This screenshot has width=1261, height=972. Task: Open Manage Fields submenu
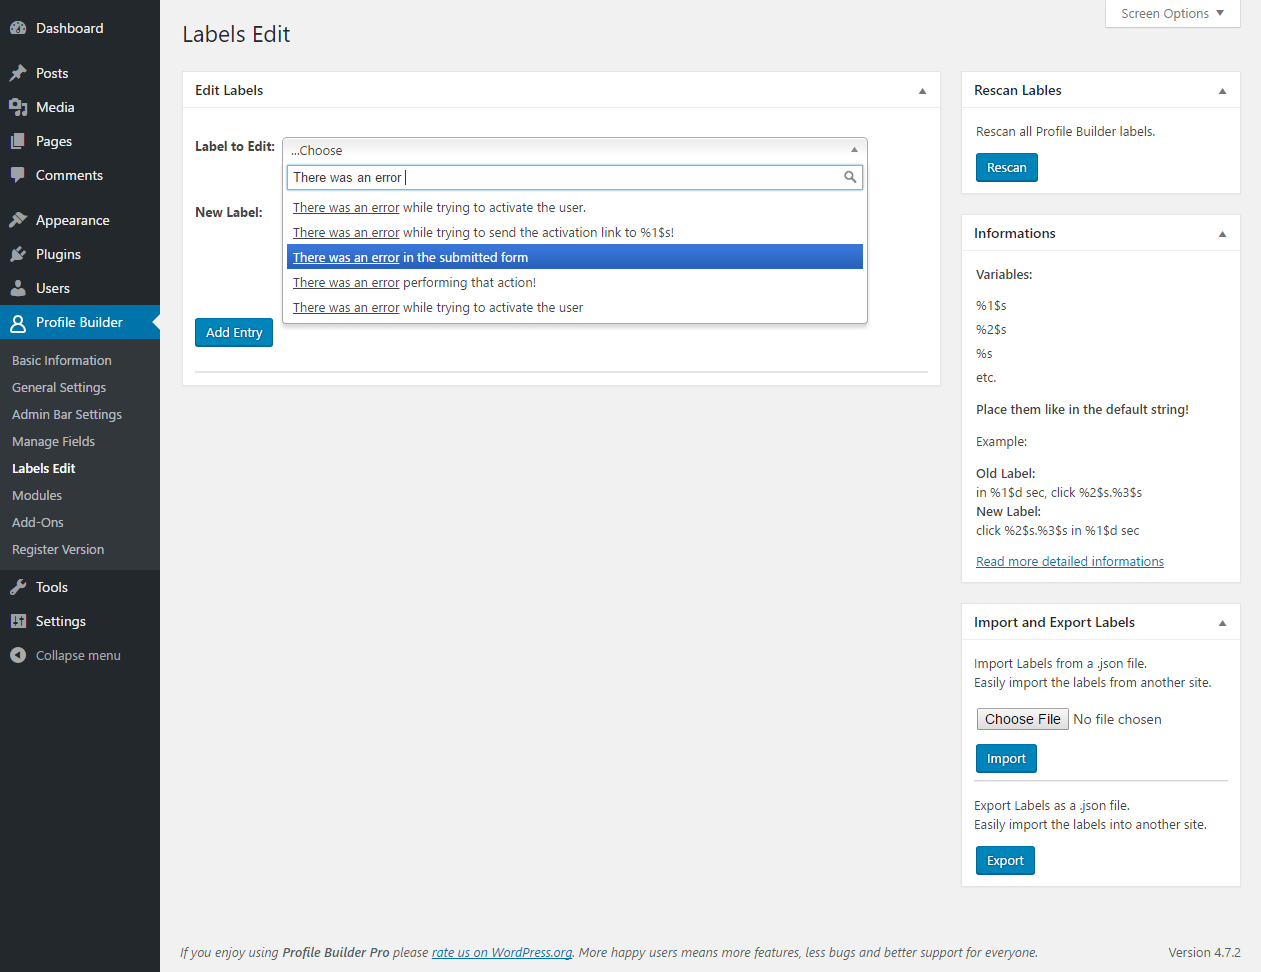pyautogui.click(x=54, y=441)
